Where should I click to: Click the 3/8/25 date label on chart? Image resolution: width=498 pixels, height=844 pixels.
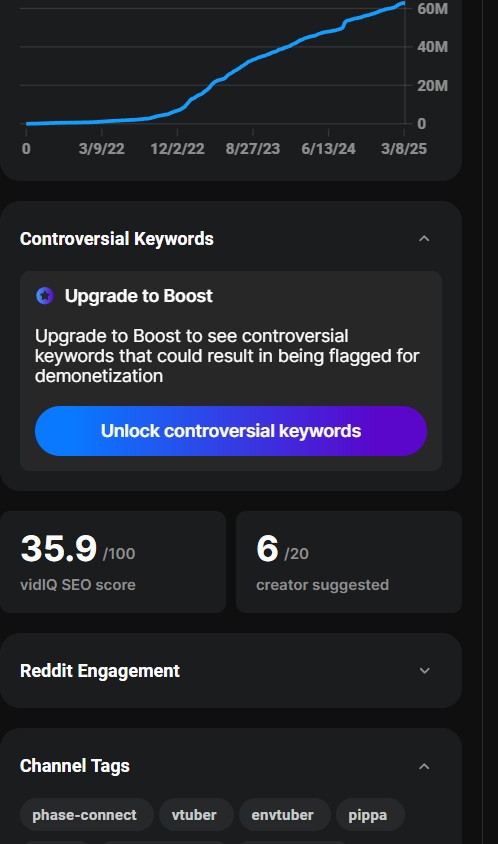(404, 149)
